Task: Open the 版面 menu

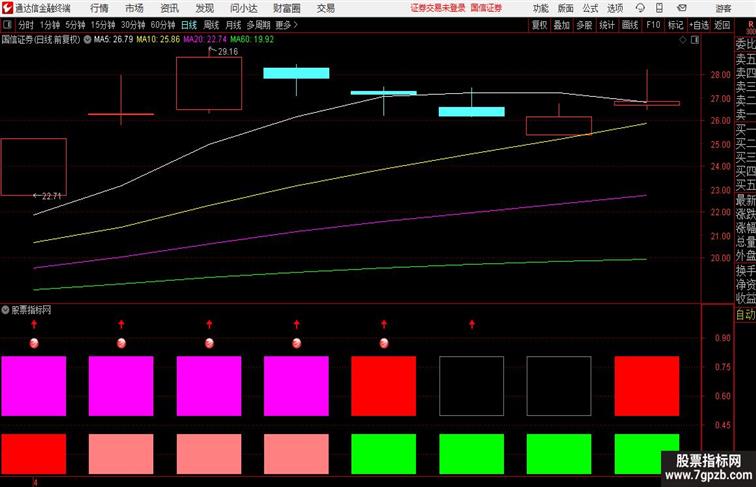Action: tap(565, 8)
